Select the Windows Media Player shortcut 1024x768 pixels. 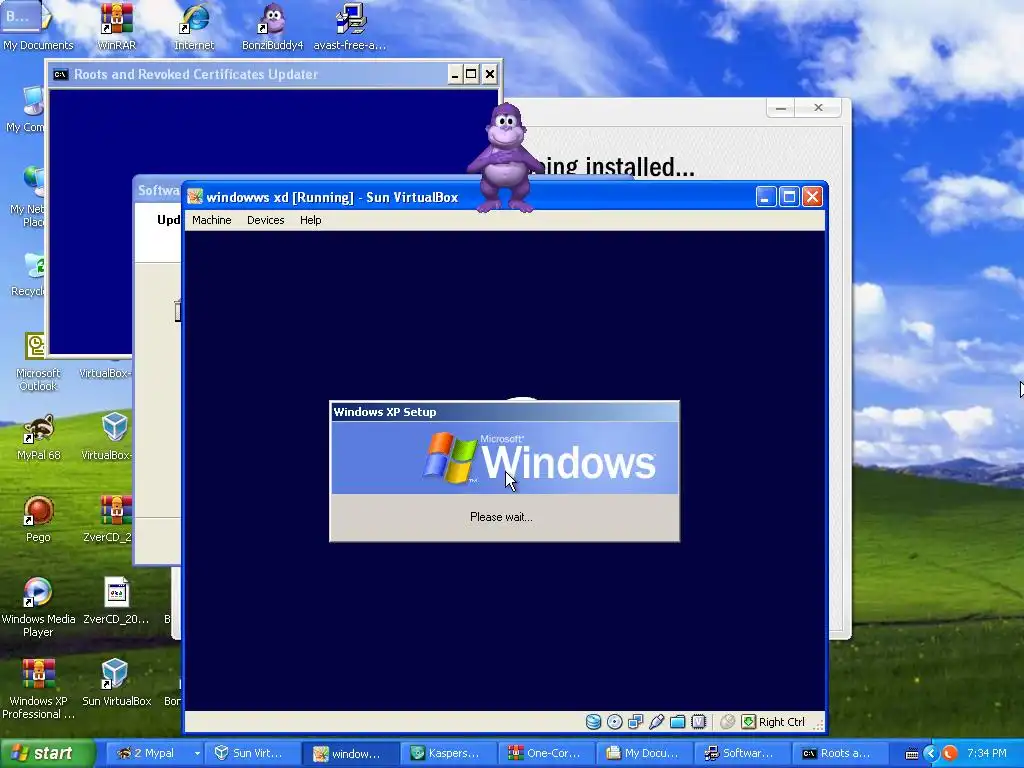(x=38, y=607)
